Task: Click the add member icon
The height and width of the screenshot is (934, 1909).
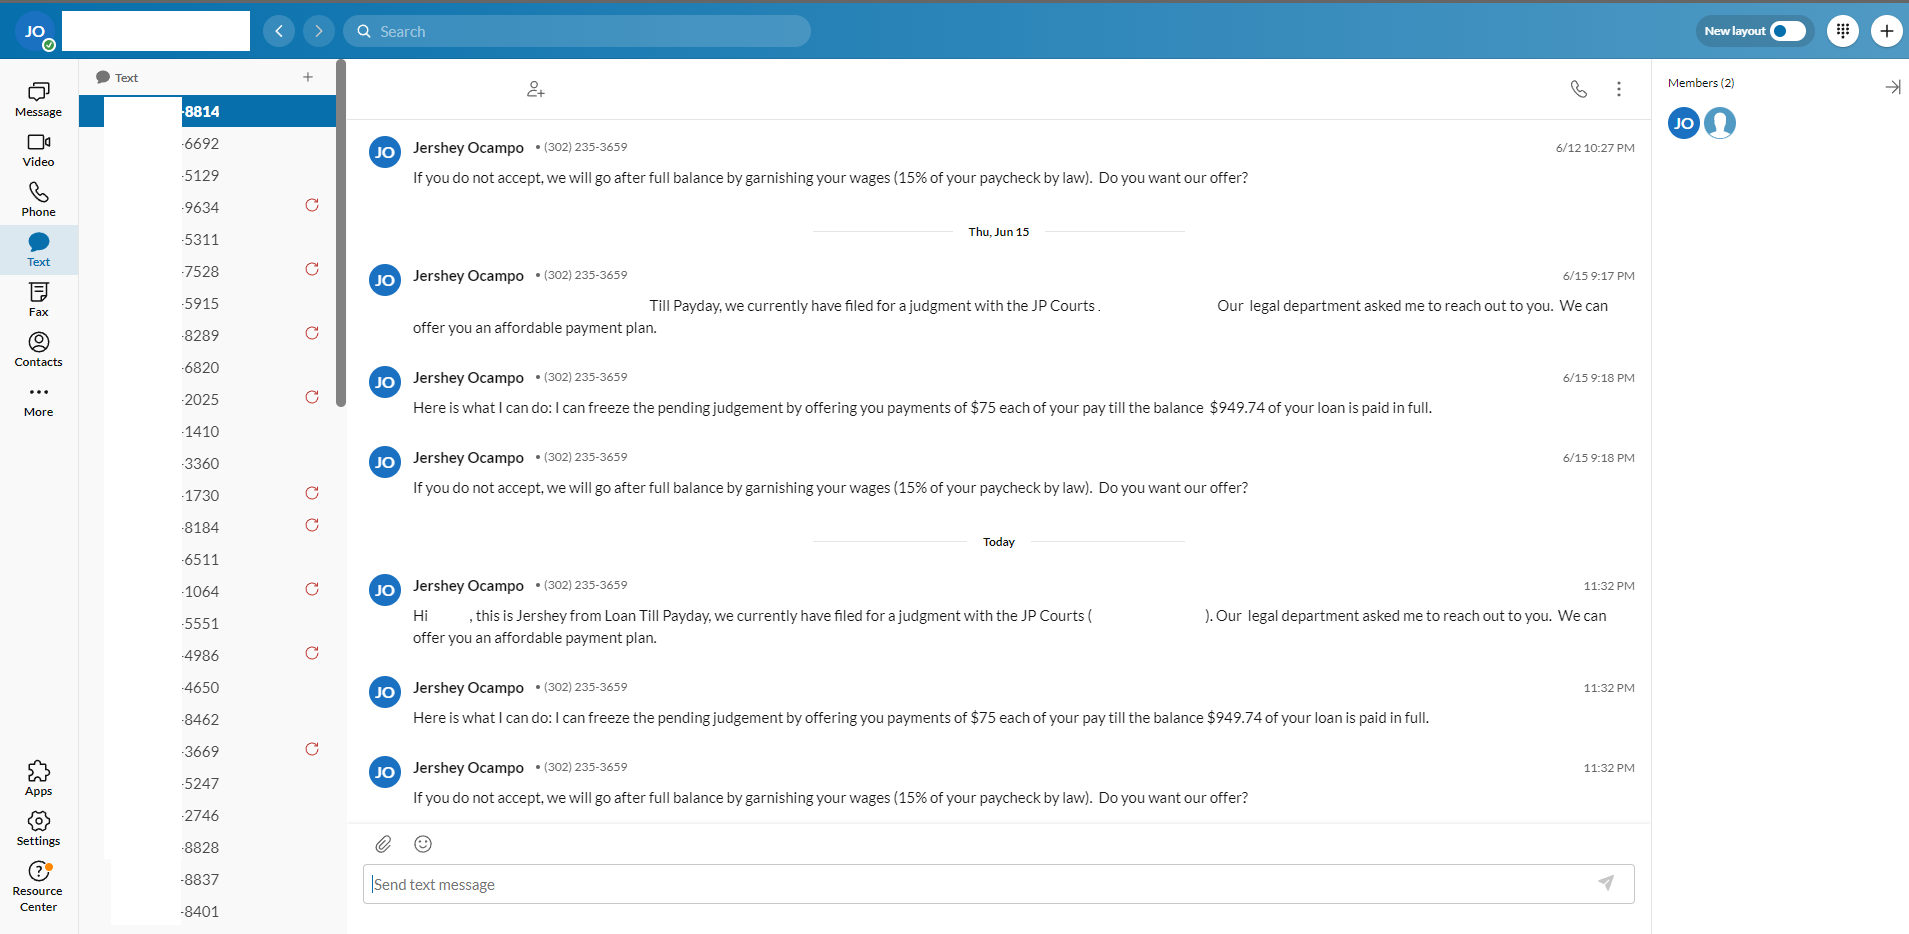Action: [x=536, y=89]
